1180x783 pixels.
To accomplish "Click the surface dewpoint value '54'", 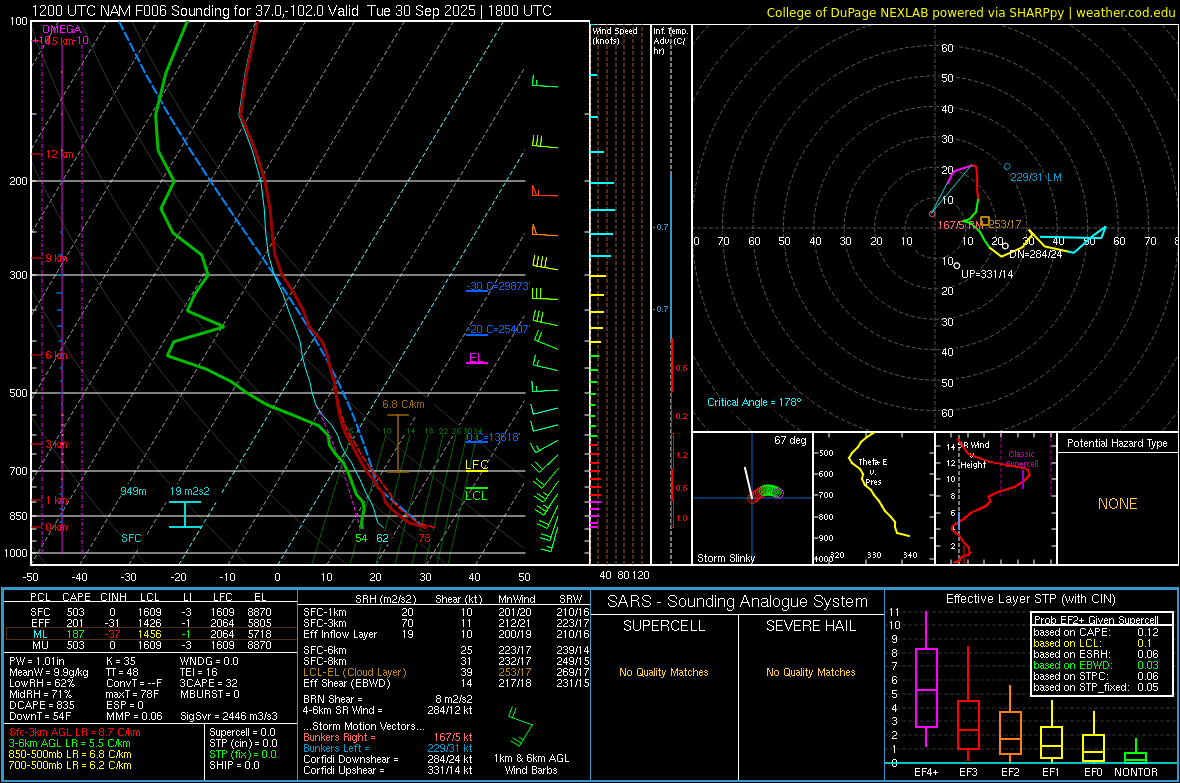I will point(361,538).
